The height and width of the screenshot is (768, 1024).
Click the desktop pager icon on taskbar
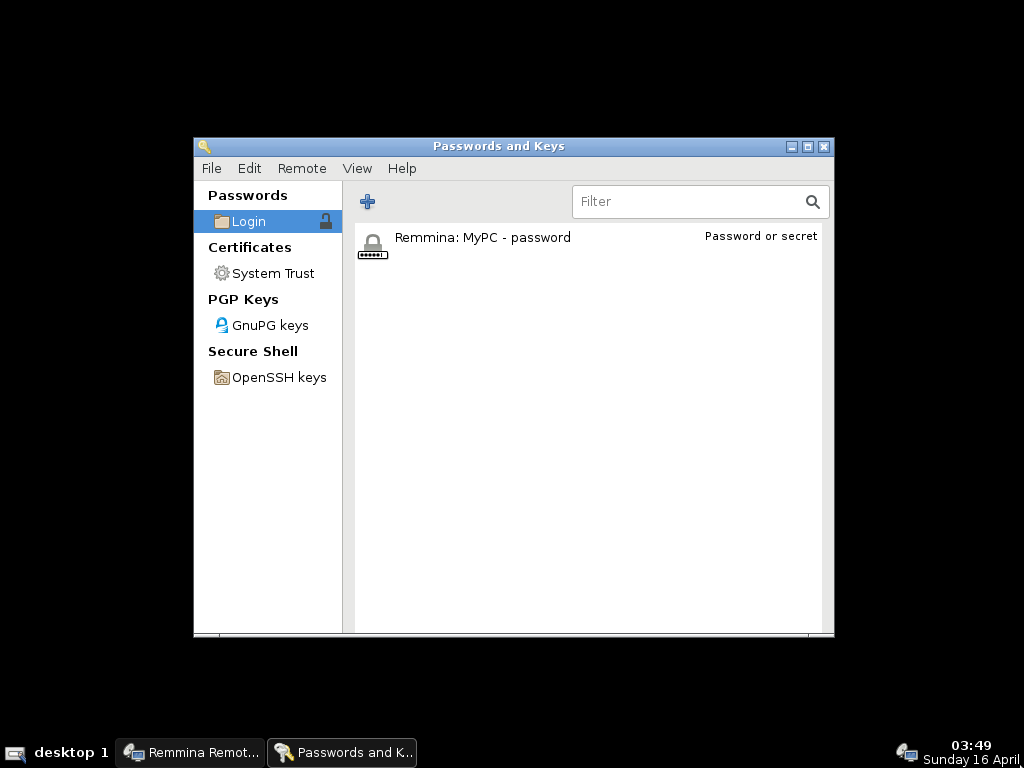pos(15,754)
